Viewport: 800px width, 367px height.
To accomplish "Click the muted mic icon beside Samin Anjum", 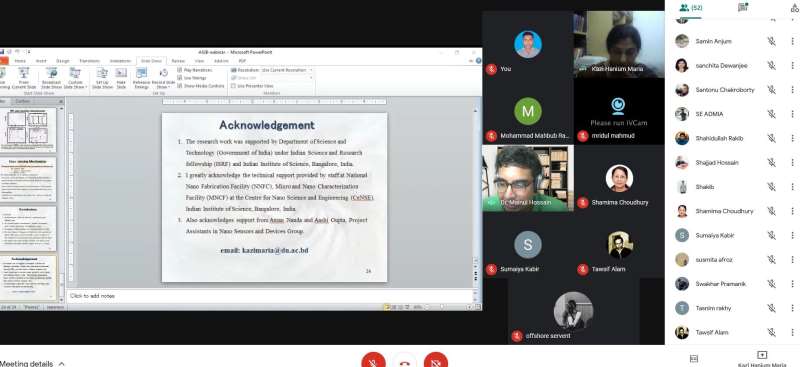I will [x=771, y=41].
